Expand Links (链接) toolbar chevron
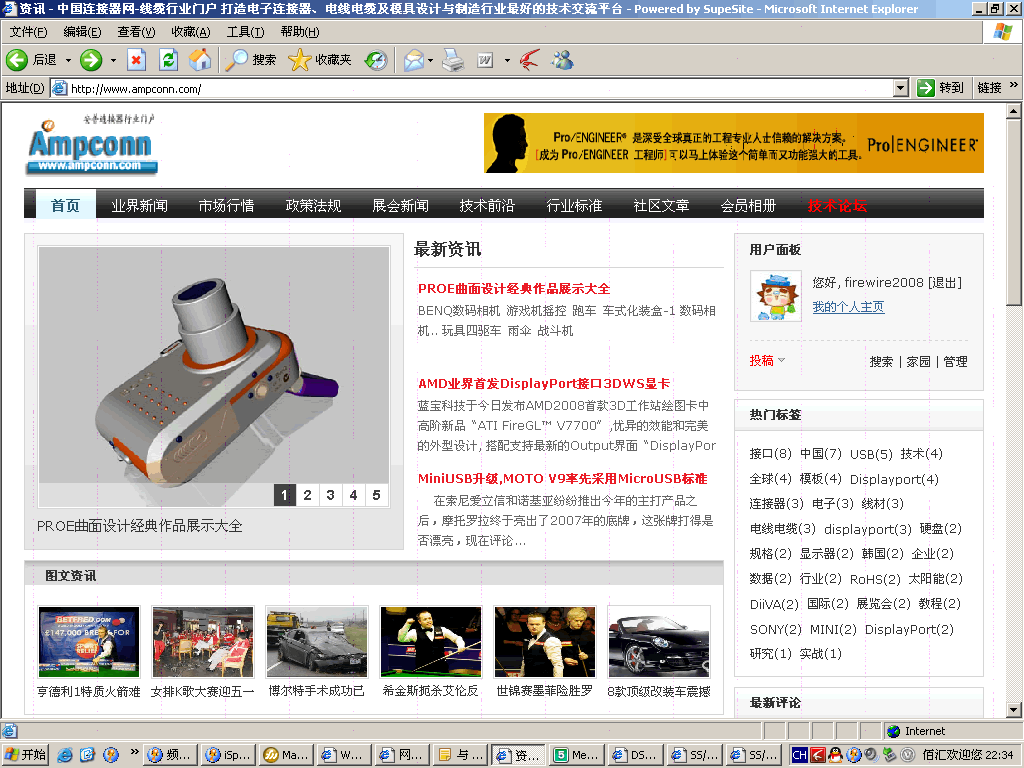 (1014, 85)
